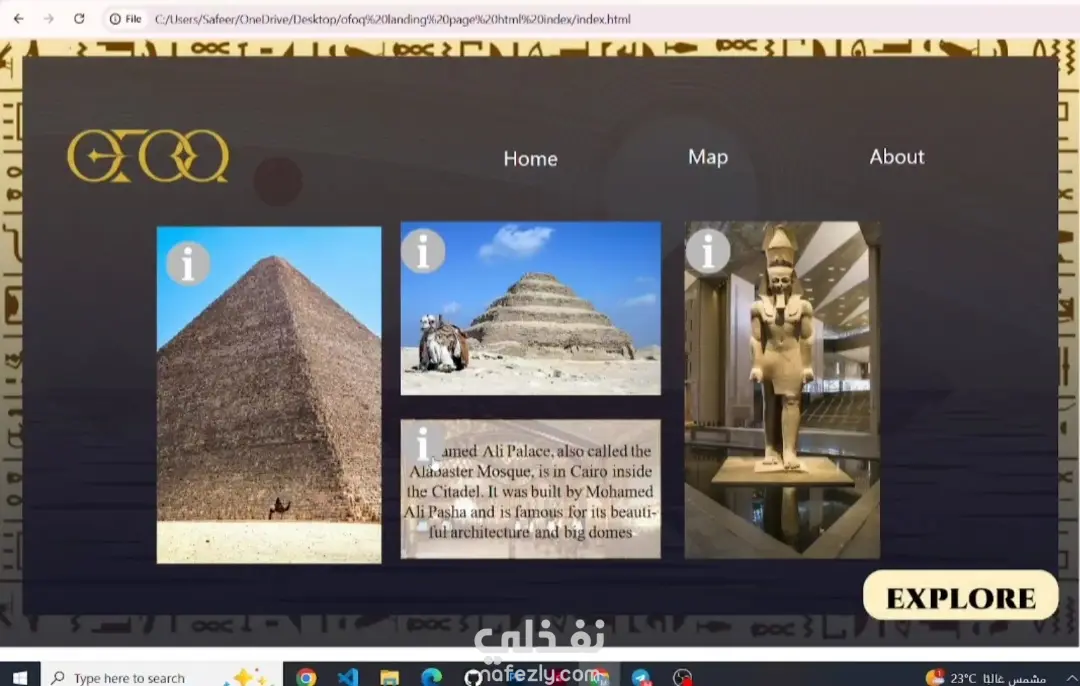The width and height of the screenshot is (1080, 686).
Task: Open Microsoft Edge from the taskbar
Action: pyautogui.click(x=431, y=677)
